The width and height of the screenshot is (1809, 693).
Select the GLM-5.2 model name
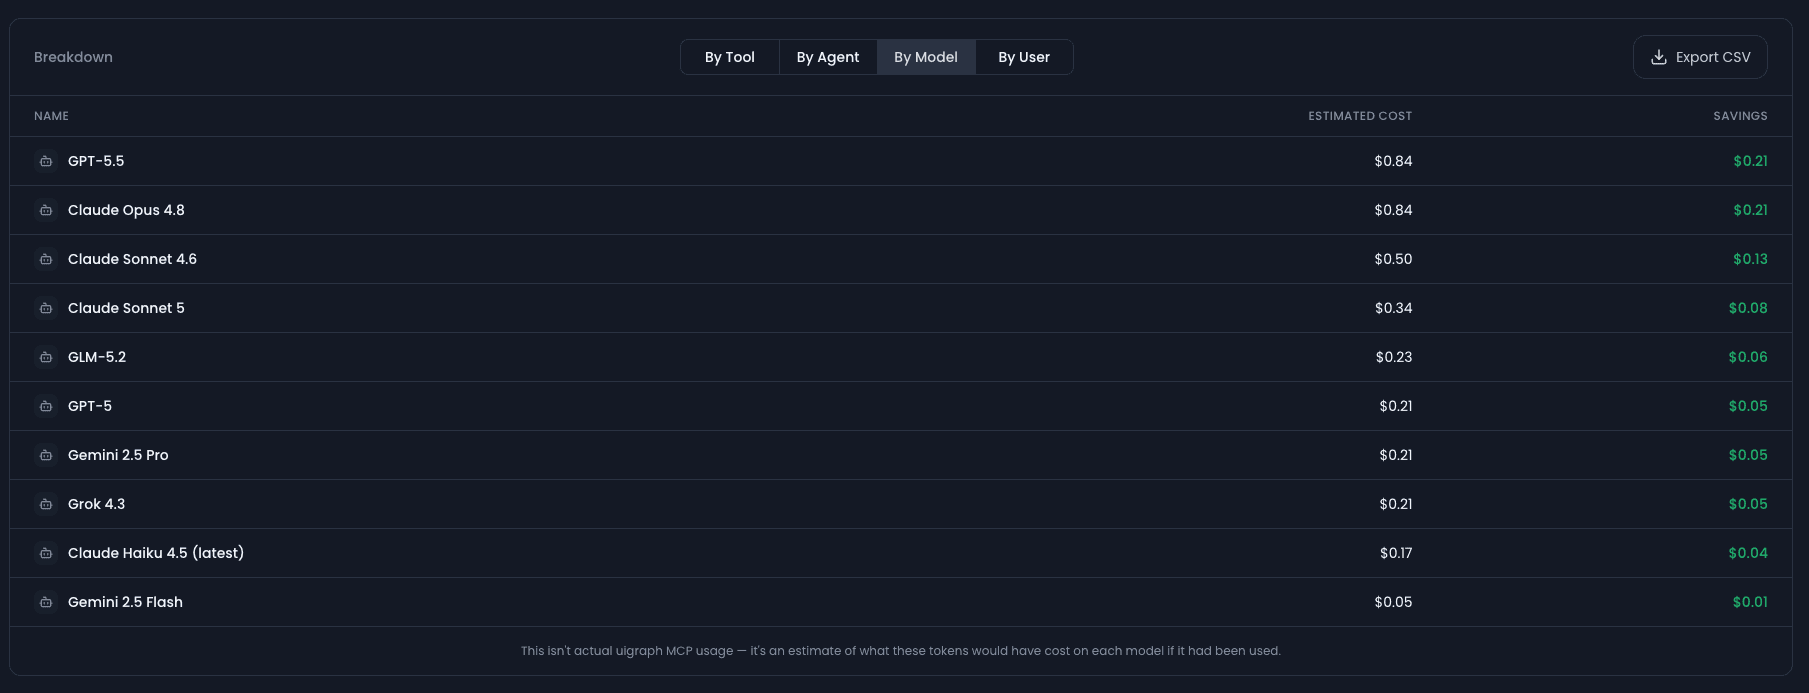tap(97, 357)
